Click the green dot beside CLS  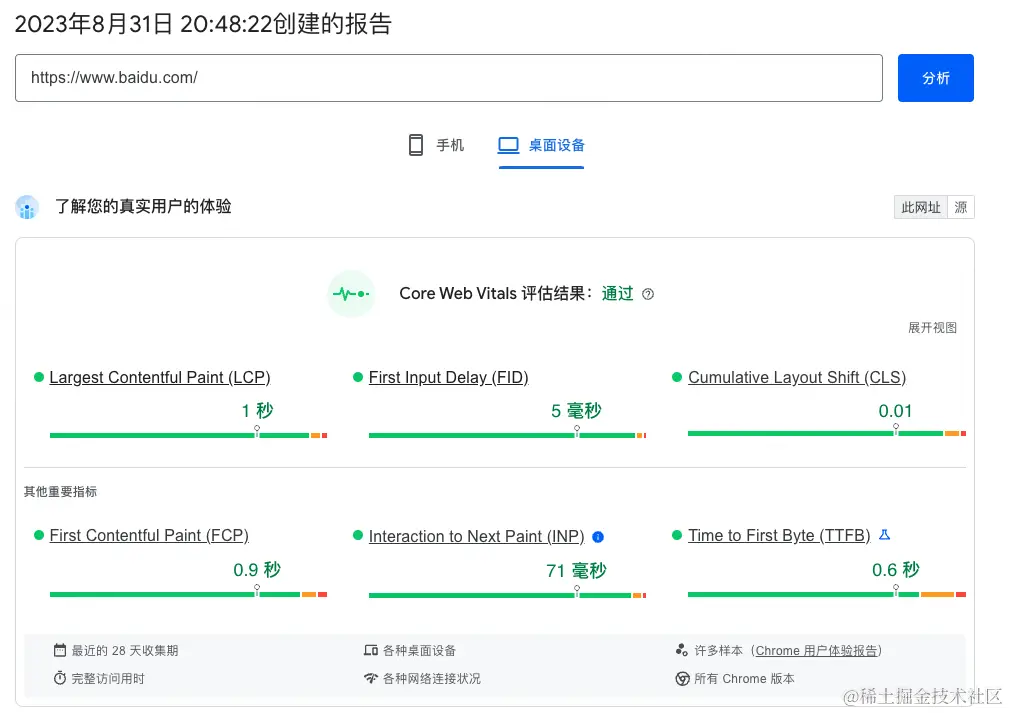tap(677, 377)
